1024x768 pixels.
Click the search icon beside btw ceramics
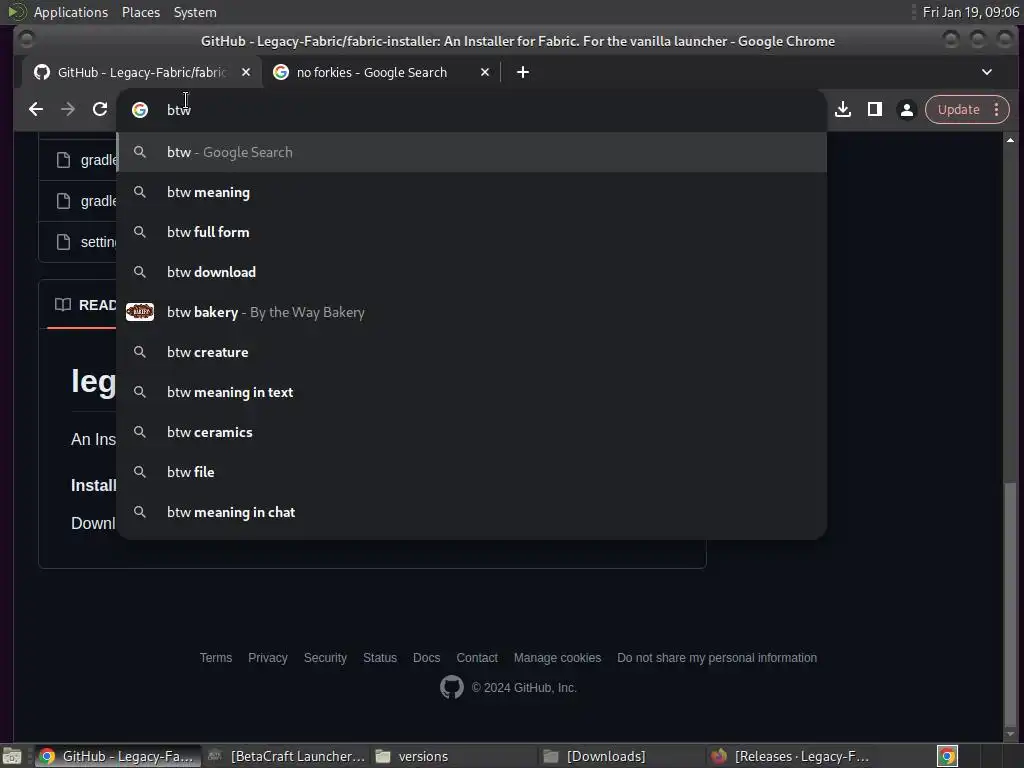(x=140, y=432)
